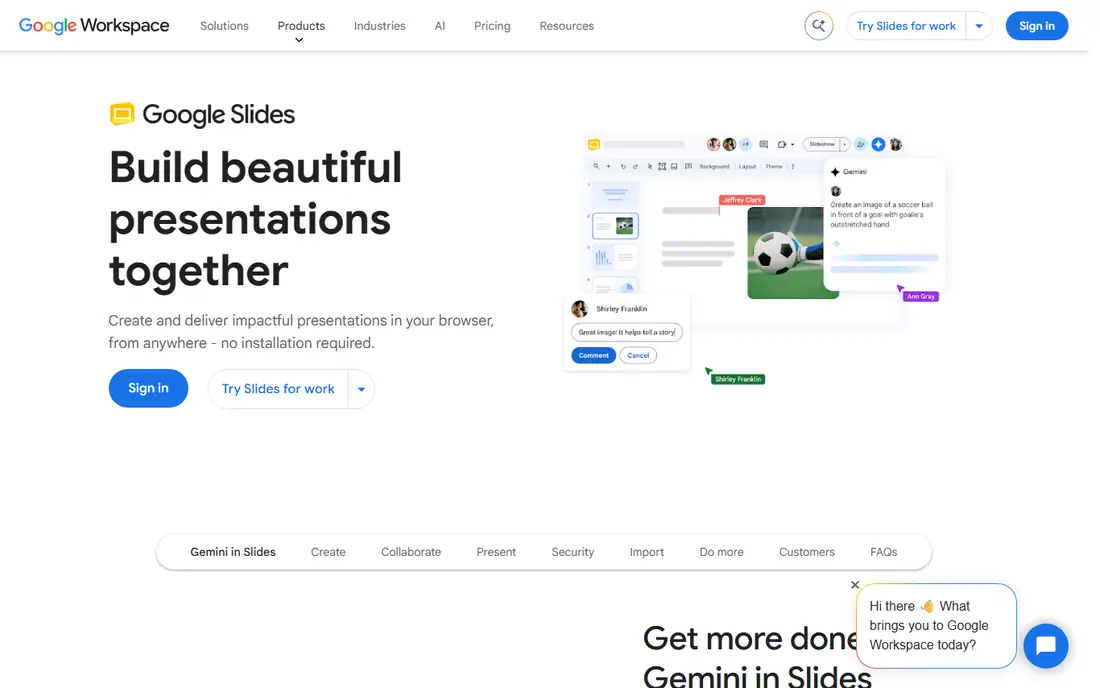Screen dimensions: 1100x688
Task: Dismiss the chat greeting with the X icon
Action: (x=854, y=585)
